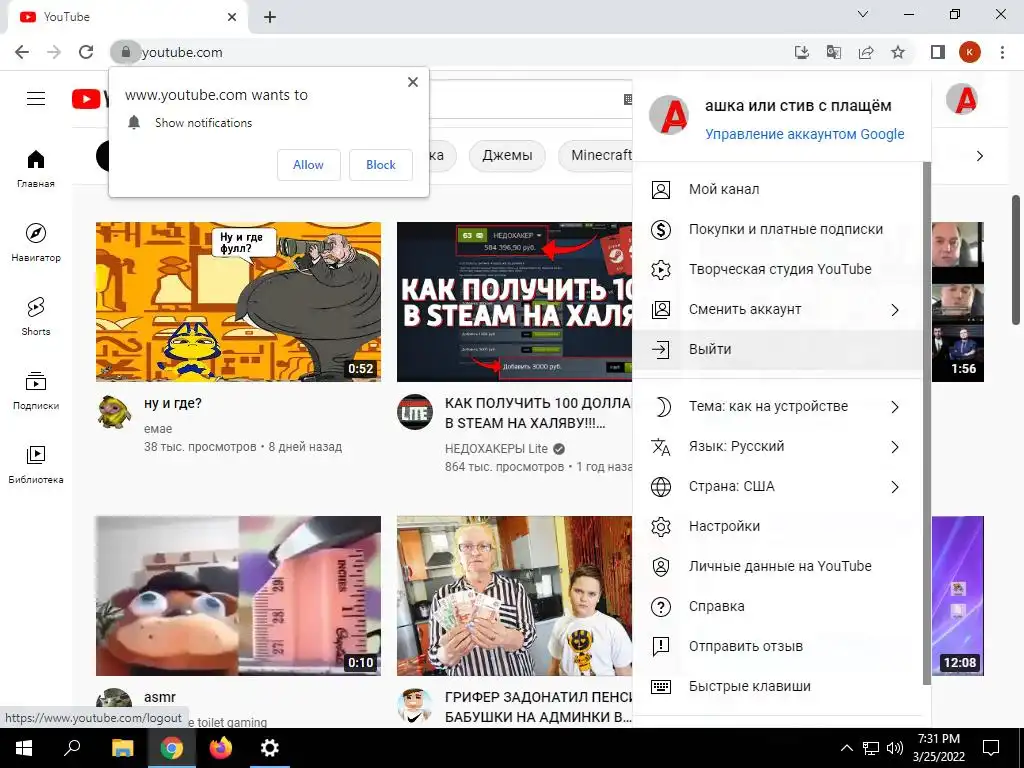Allow YouTube notifications
1024x768 pixels.
308,165
